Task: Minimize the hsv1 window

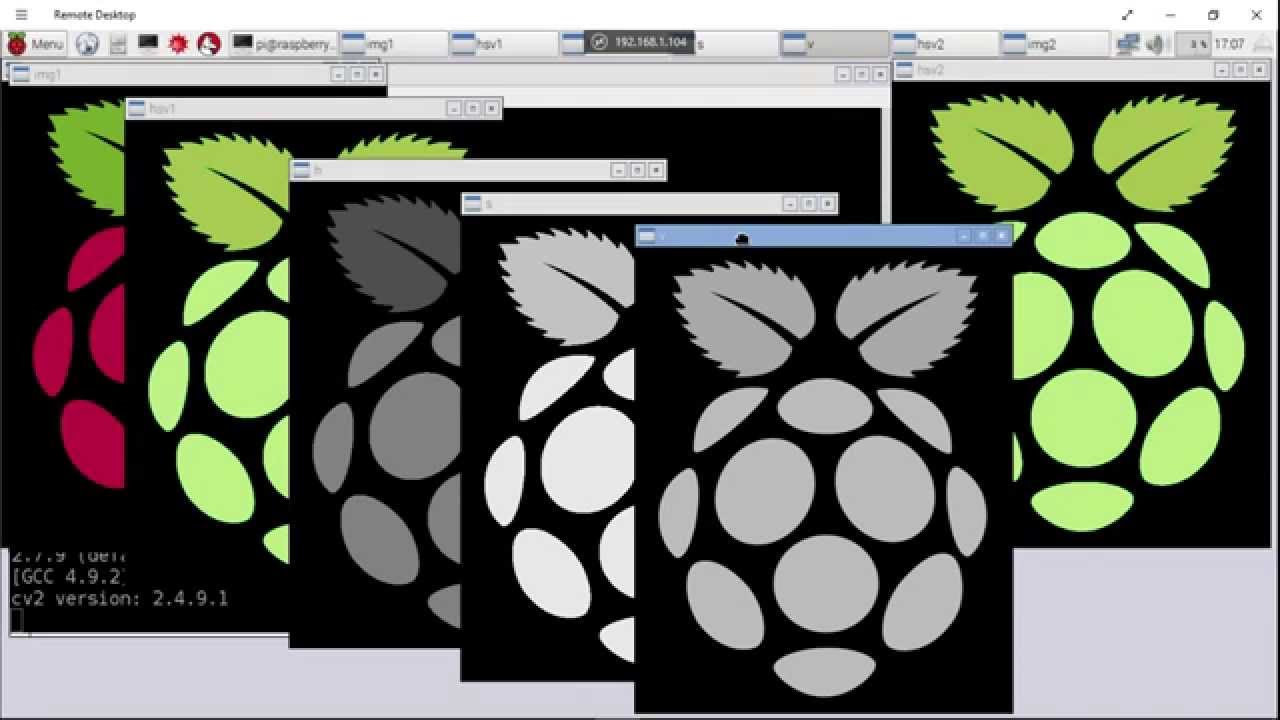Action: click(x=453, y=108)
